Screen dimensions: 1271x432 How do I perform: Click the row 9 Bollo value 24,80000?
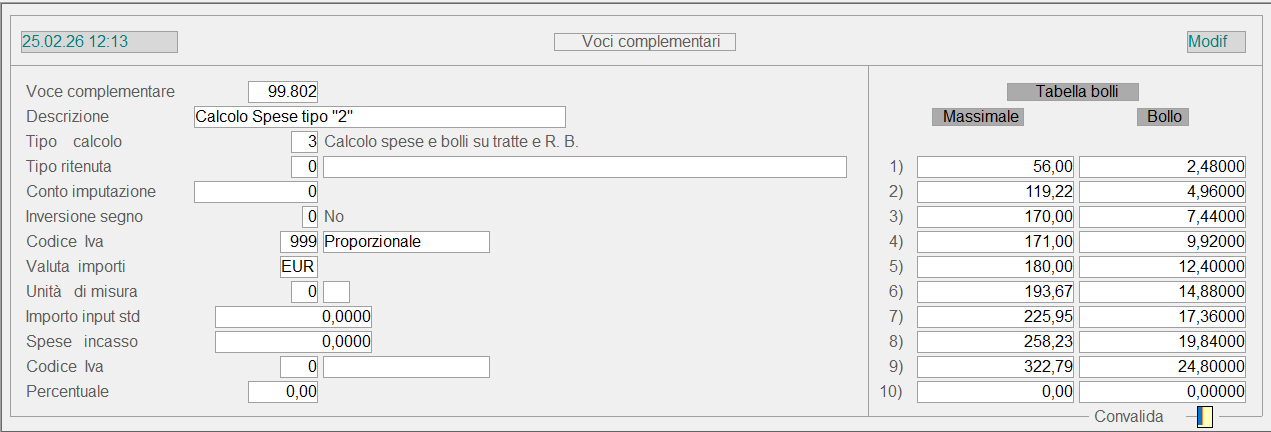click(x=1163, y=367)
